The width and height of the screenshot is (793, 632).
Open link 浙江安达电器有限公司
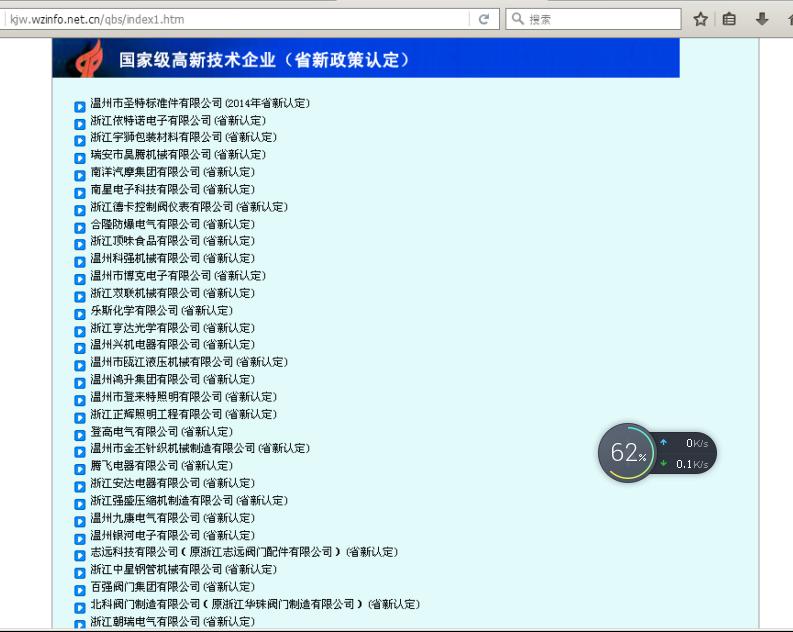pyautogui.click(x=172, y=483)
